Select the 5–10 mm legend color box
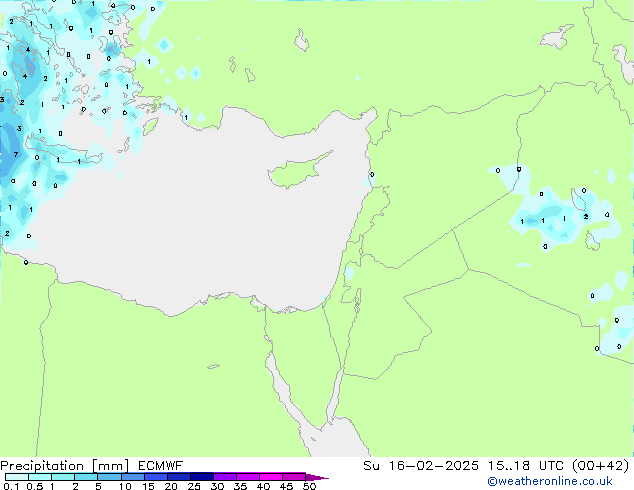Viewport: 634px width, 490px height. coord(109,477)
